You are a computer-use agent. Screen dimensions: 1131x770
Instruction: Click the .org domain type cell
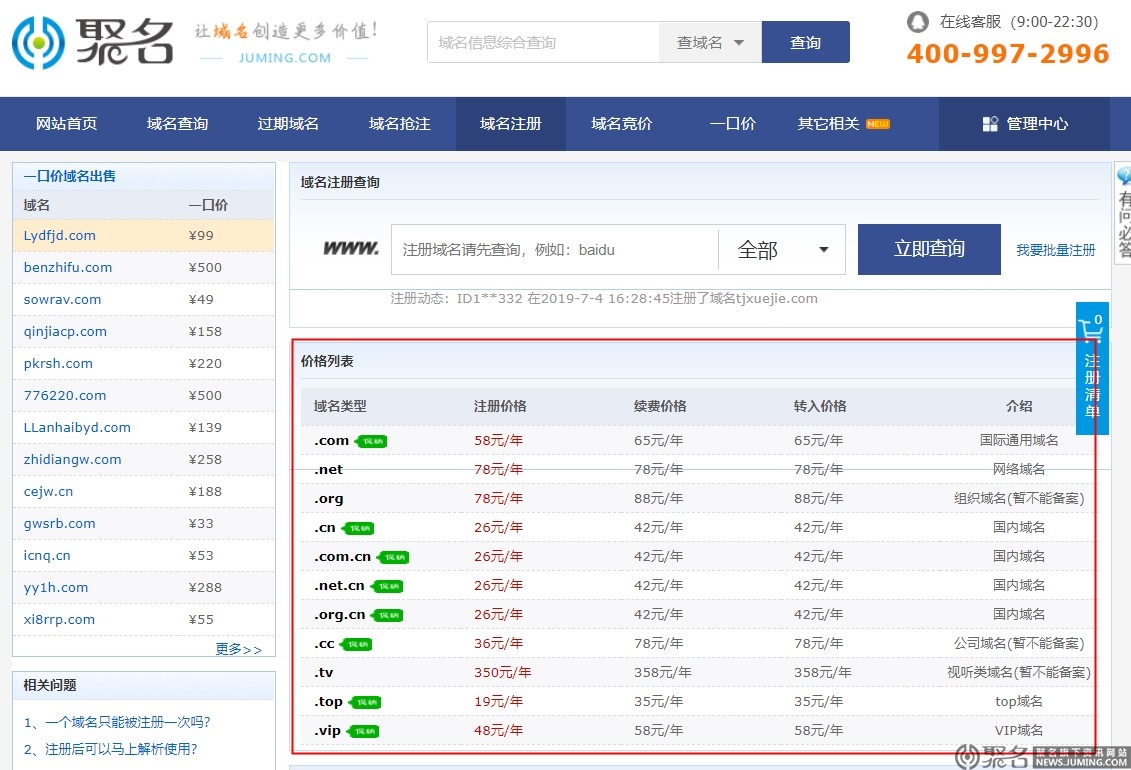[329, 499]
